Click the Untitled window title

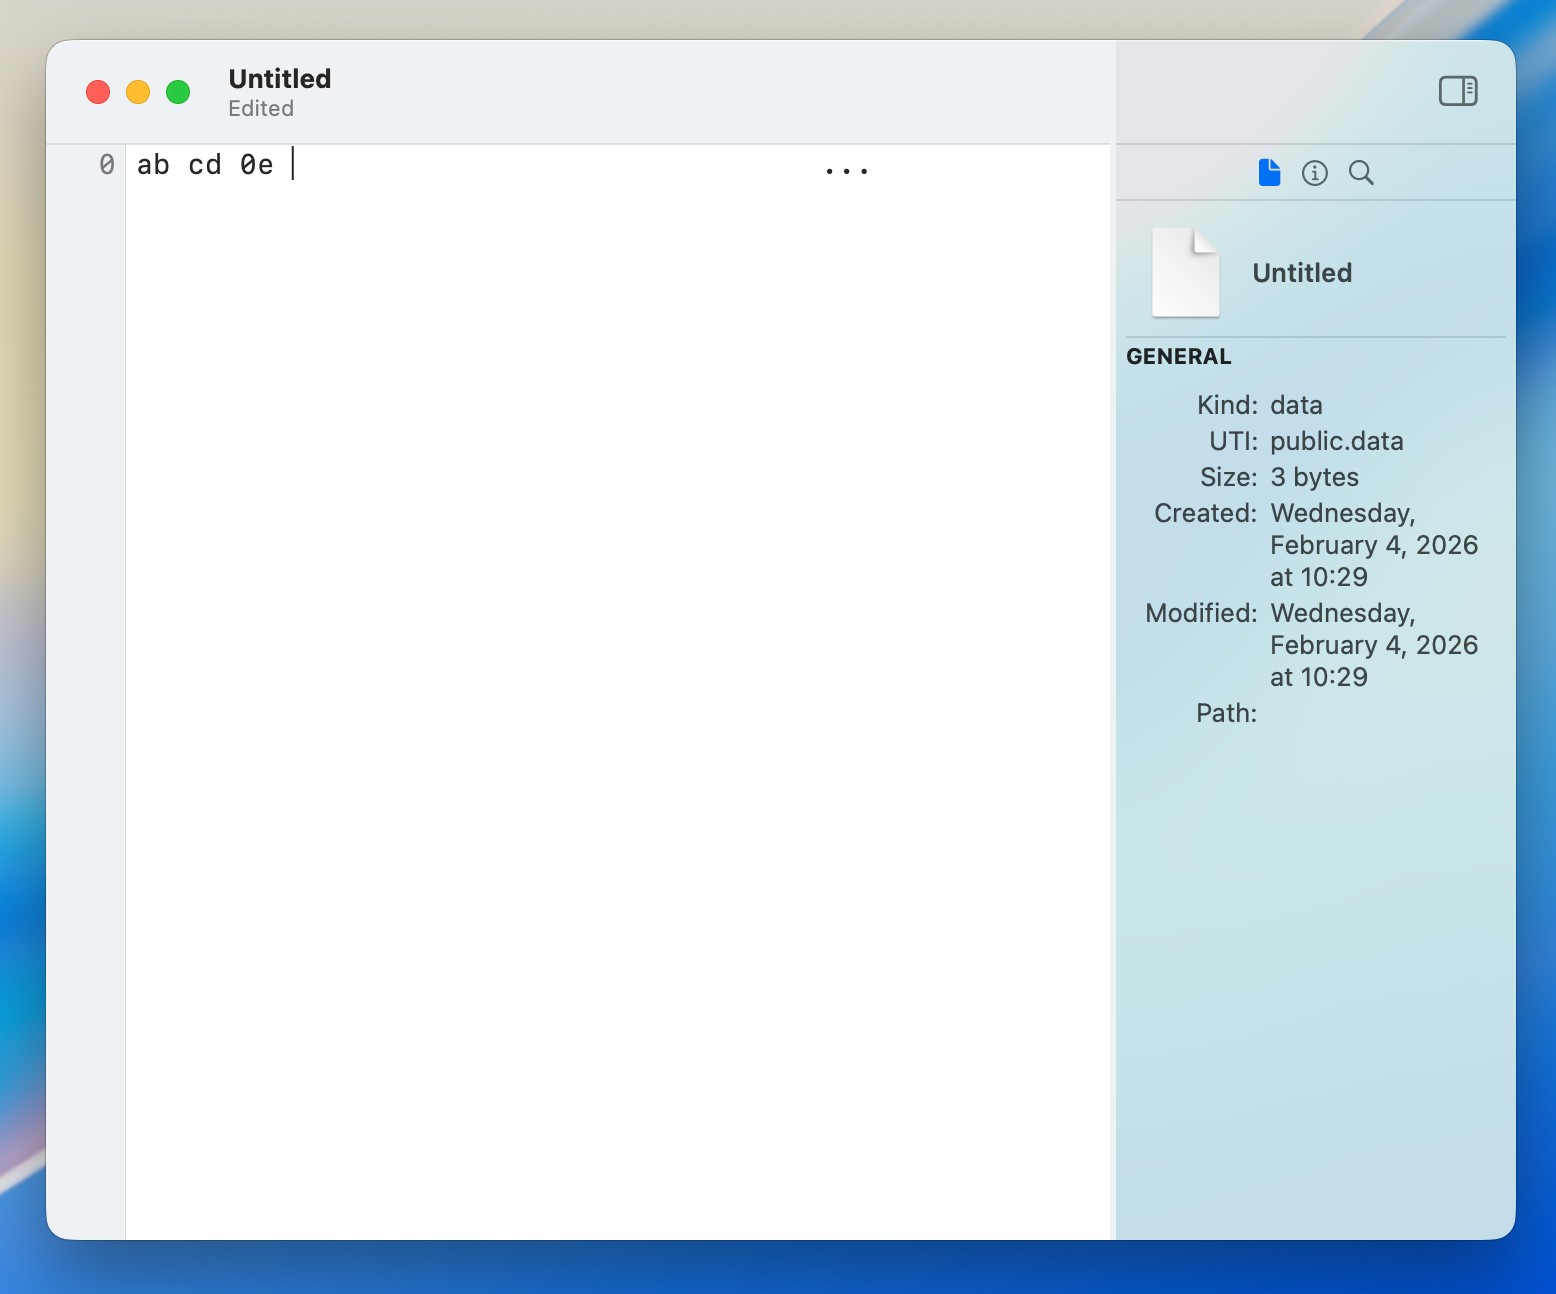(x=280, y=79)
